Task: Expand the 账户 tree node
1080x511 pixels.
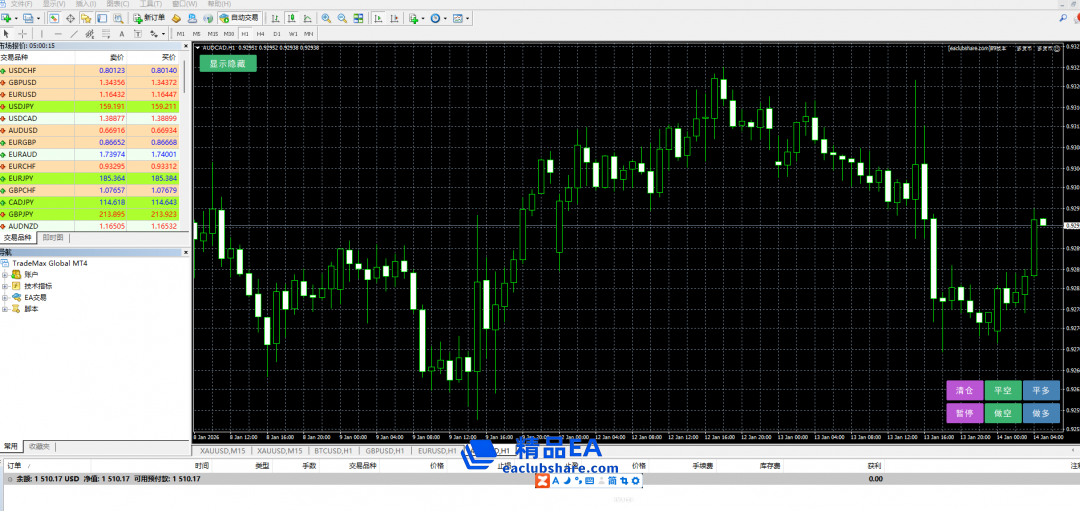Action: tap(5, 274)
